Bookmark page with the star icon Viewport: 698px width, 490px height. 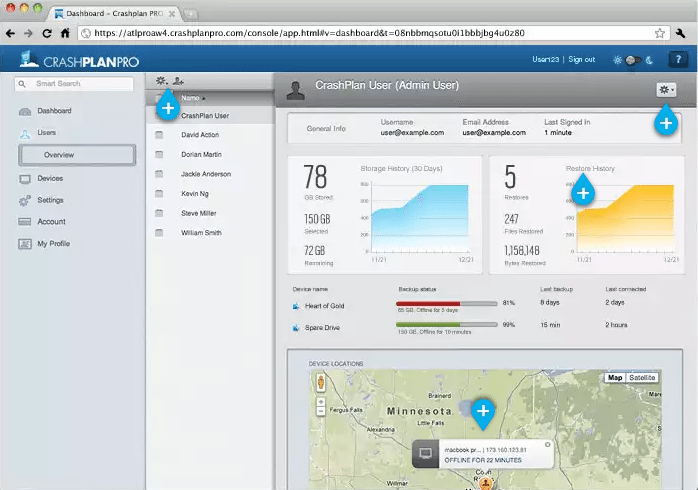[x=660, y=33]
